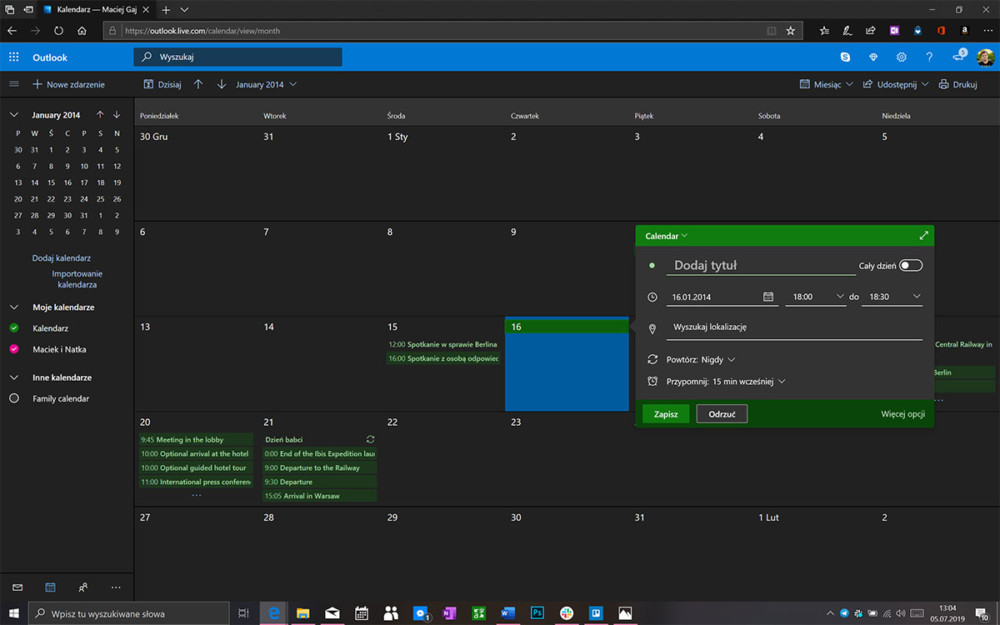The height and width of the screenshot is (625, 1000).
Task: Jump to today with Dzisiaj
Action: [x=163, y=84]
